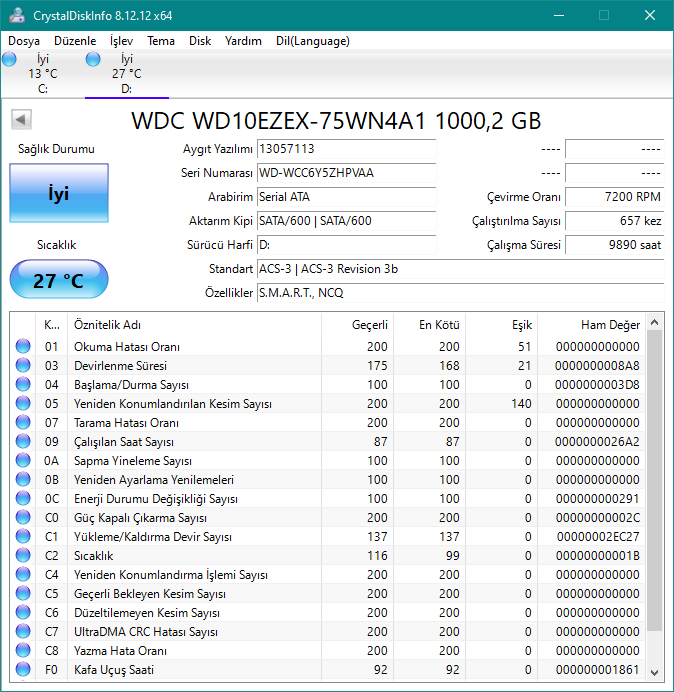
Task: Click the Aktarım Kipi SATA/600 field
Action: [x=346, y=221]
